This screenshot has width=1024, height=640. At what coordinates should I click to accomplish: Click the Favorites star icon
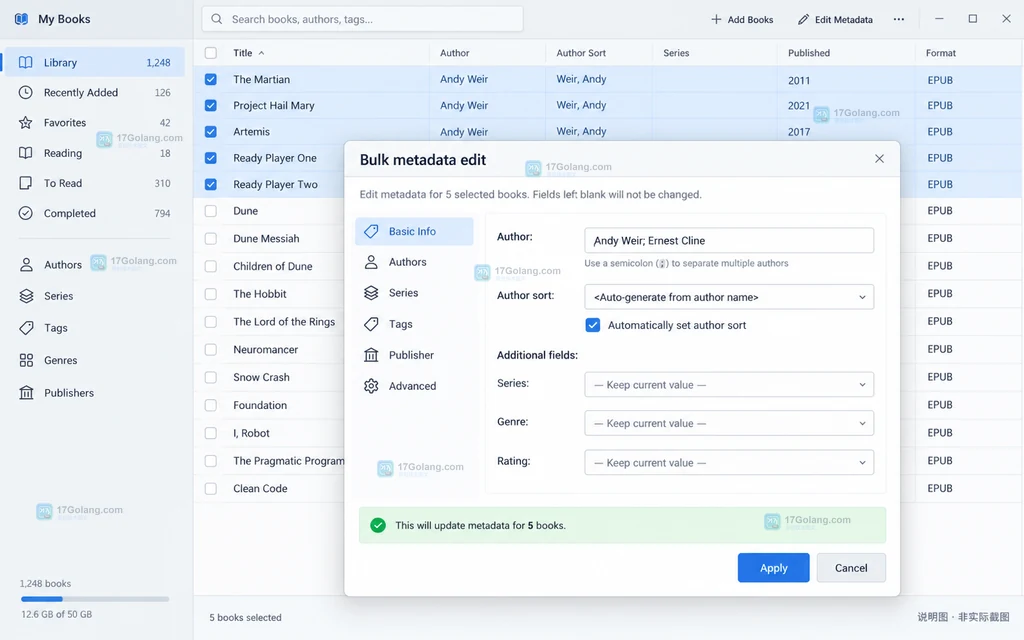pos(25,123)
